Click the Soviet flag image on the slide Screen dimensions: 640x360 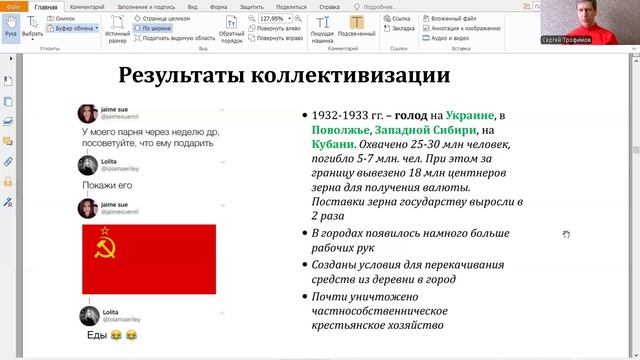point(149,259)
